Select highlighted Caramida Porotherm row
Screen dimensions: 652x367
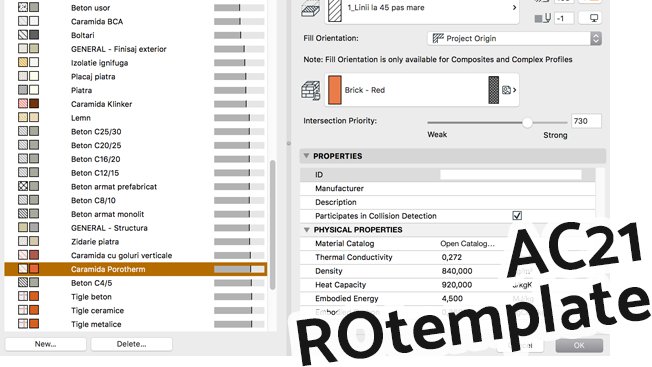tap(136, 269)
